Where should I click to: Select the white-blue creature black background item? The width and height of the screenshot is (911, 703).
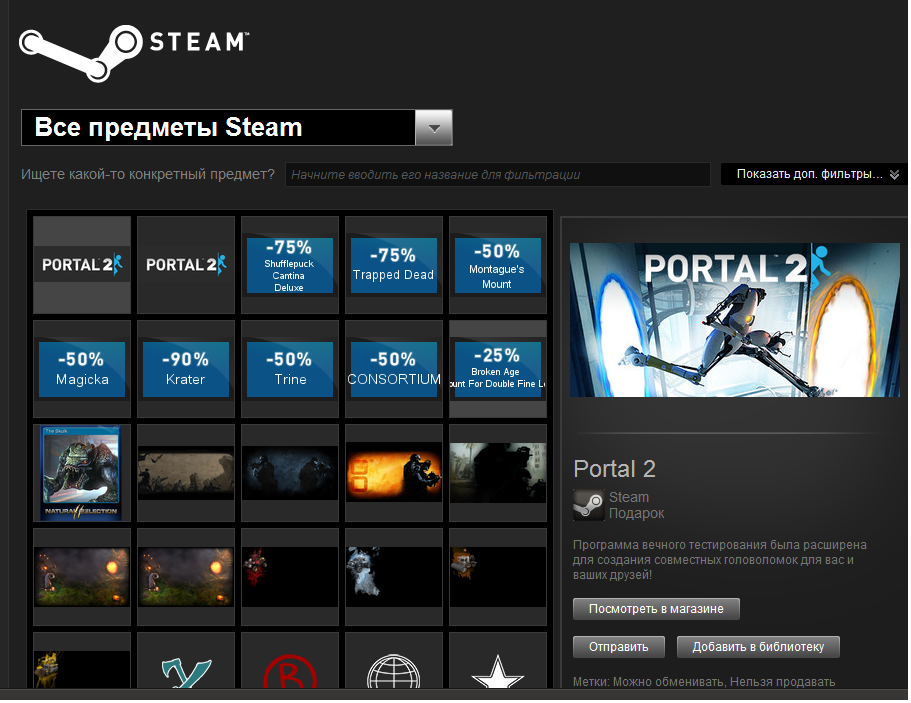(x=394, y=577)
